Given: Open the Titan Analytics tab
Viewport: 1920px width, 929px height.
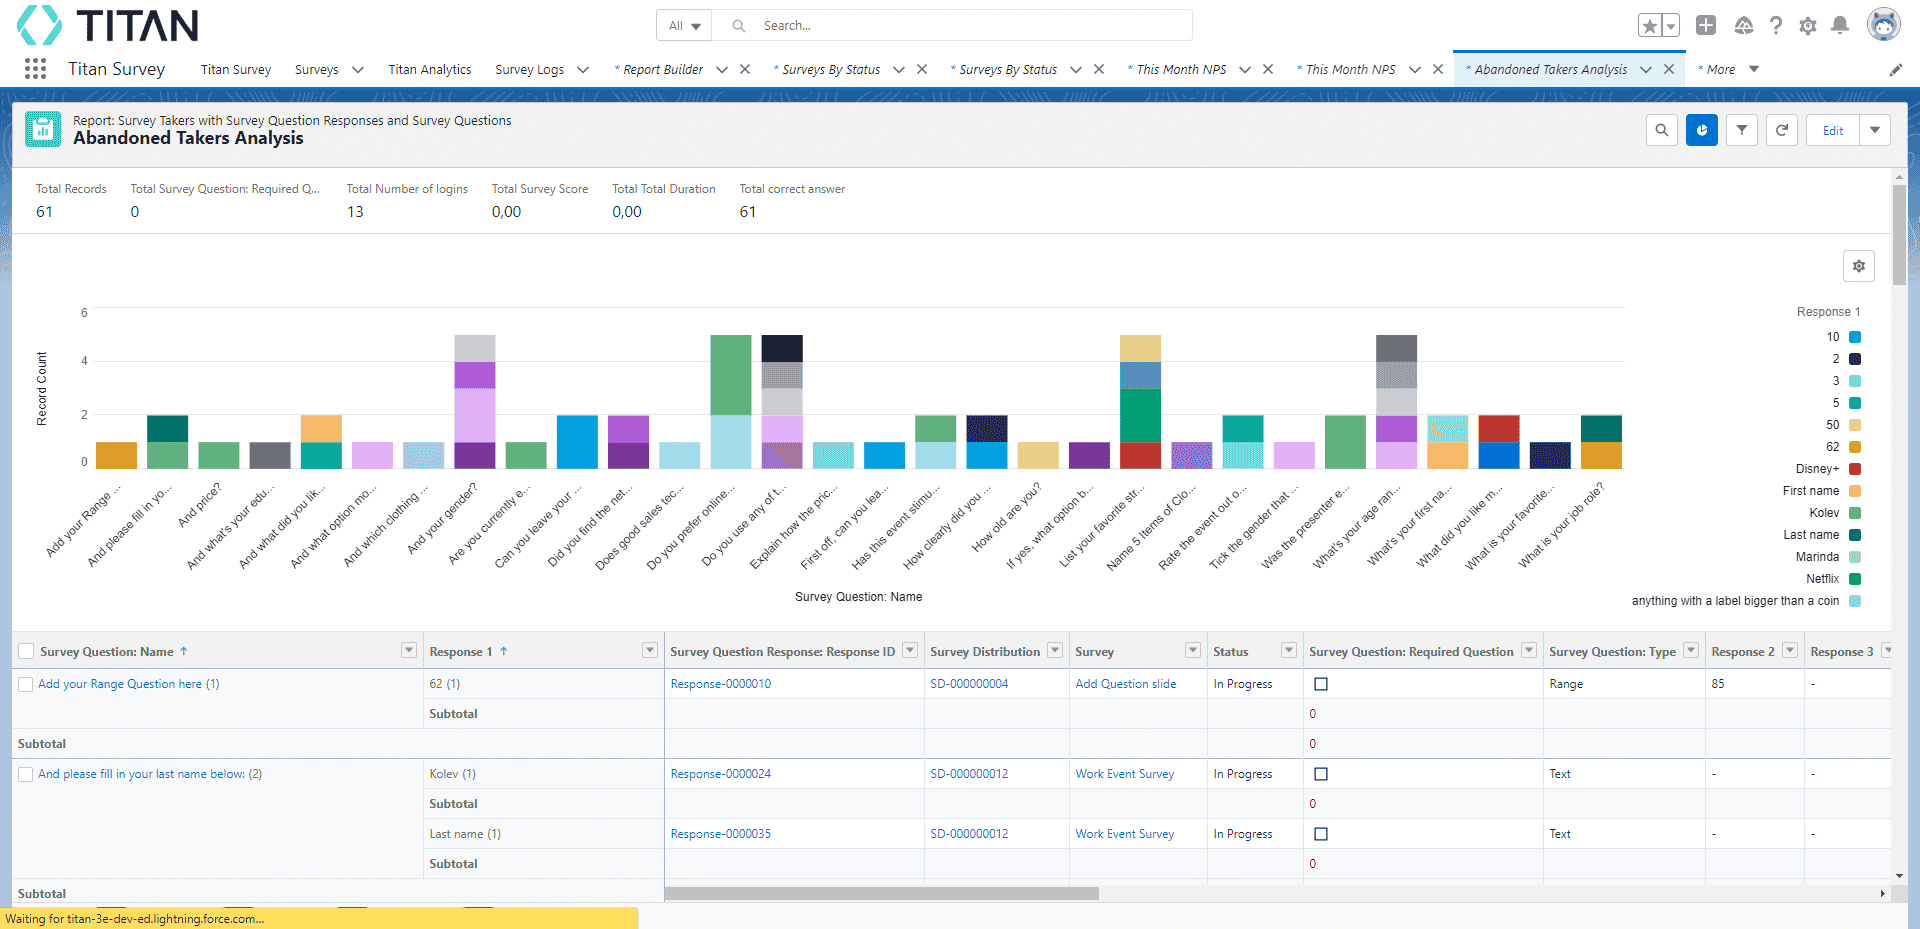Looking at the screenshot, I should click(429, 70).
